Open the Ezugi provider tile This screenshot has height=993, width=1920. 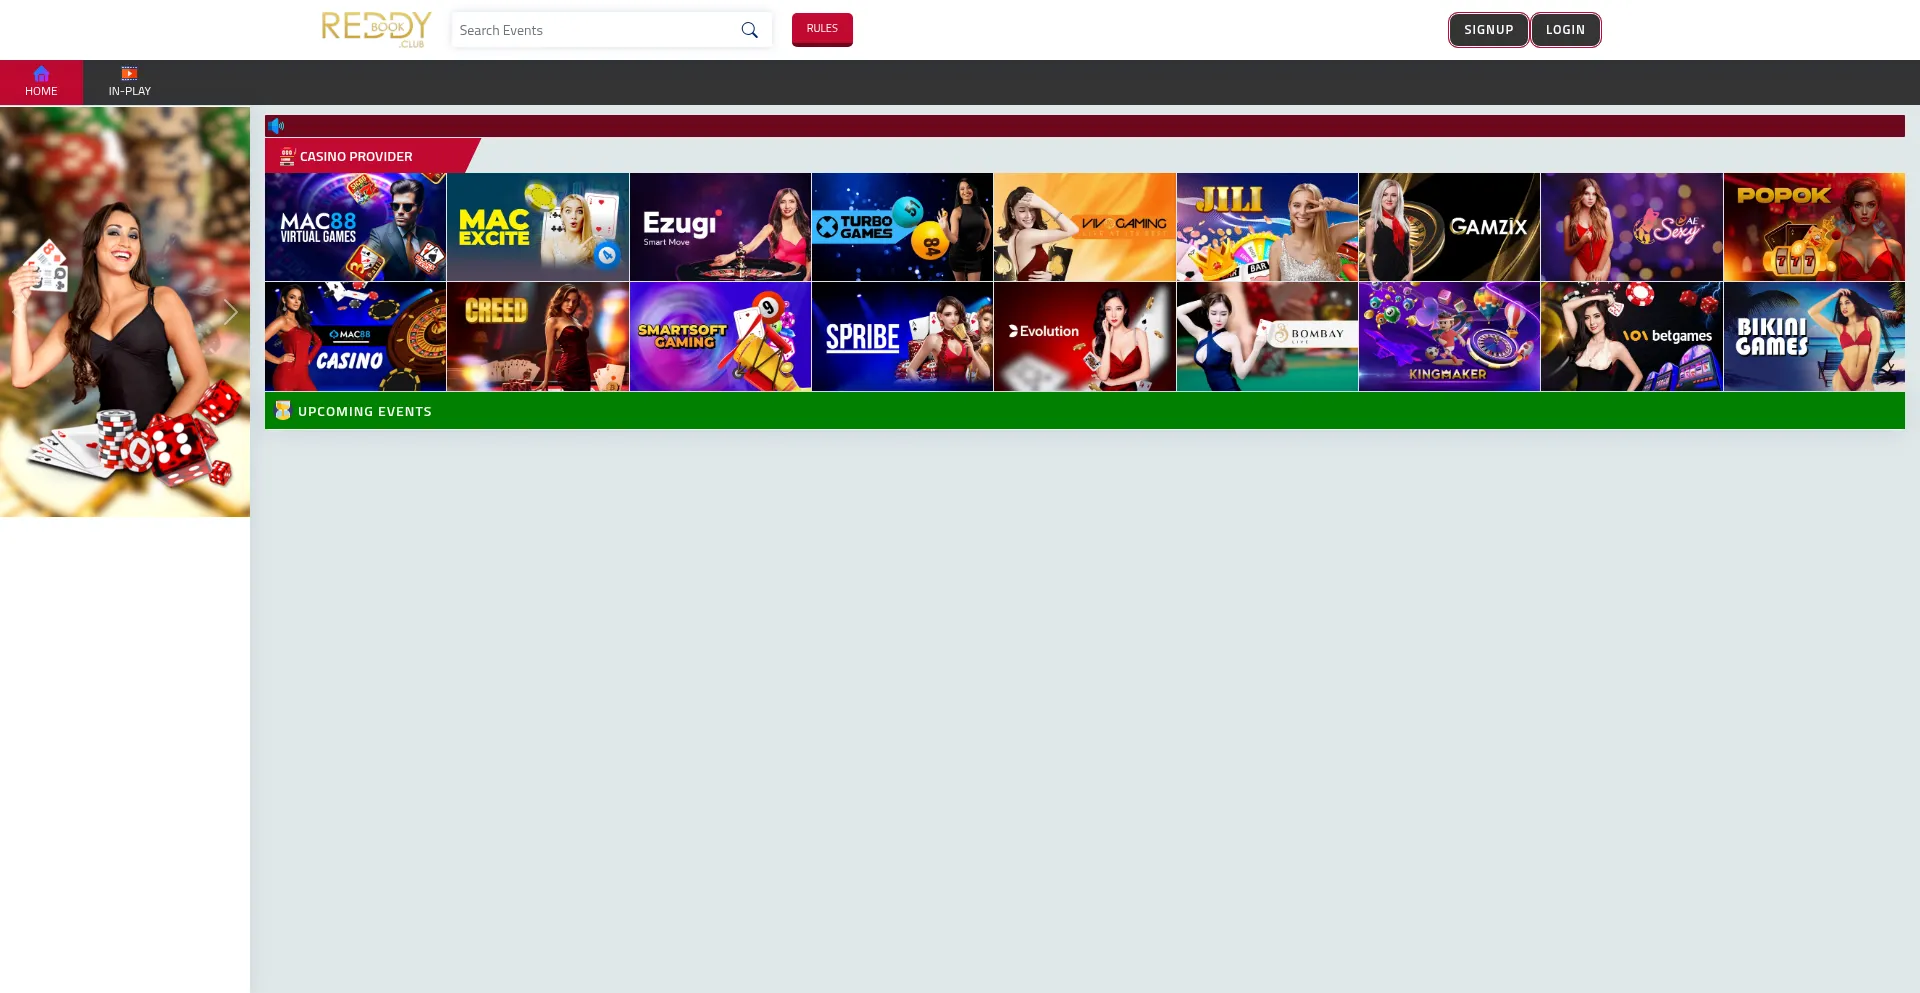(720, 227)
